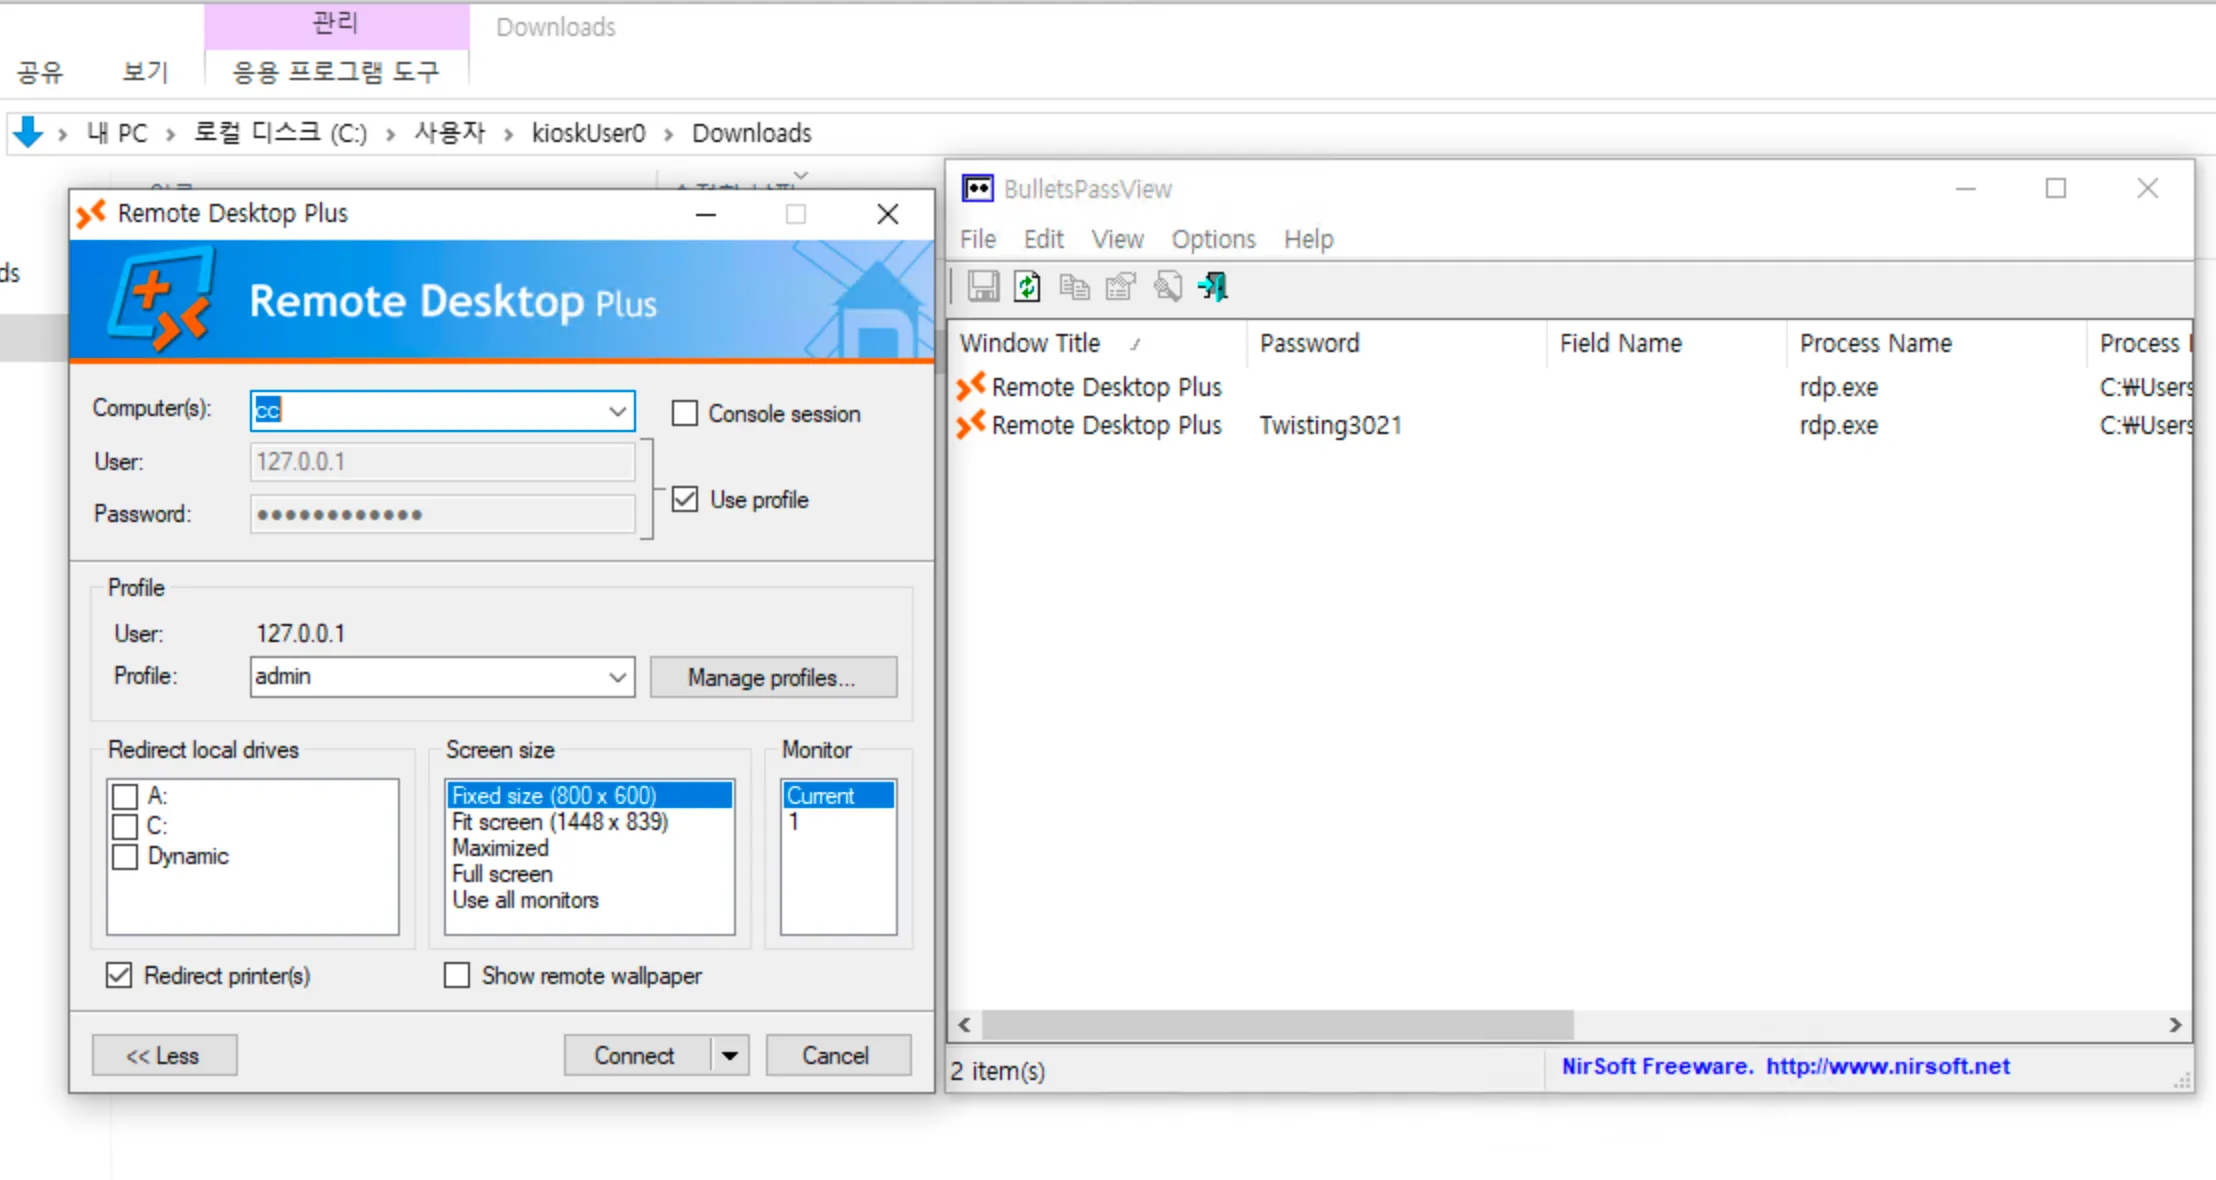Click the Manage profiles... button
Screen dimensions: 2216x1180
(x=773, y=677)
